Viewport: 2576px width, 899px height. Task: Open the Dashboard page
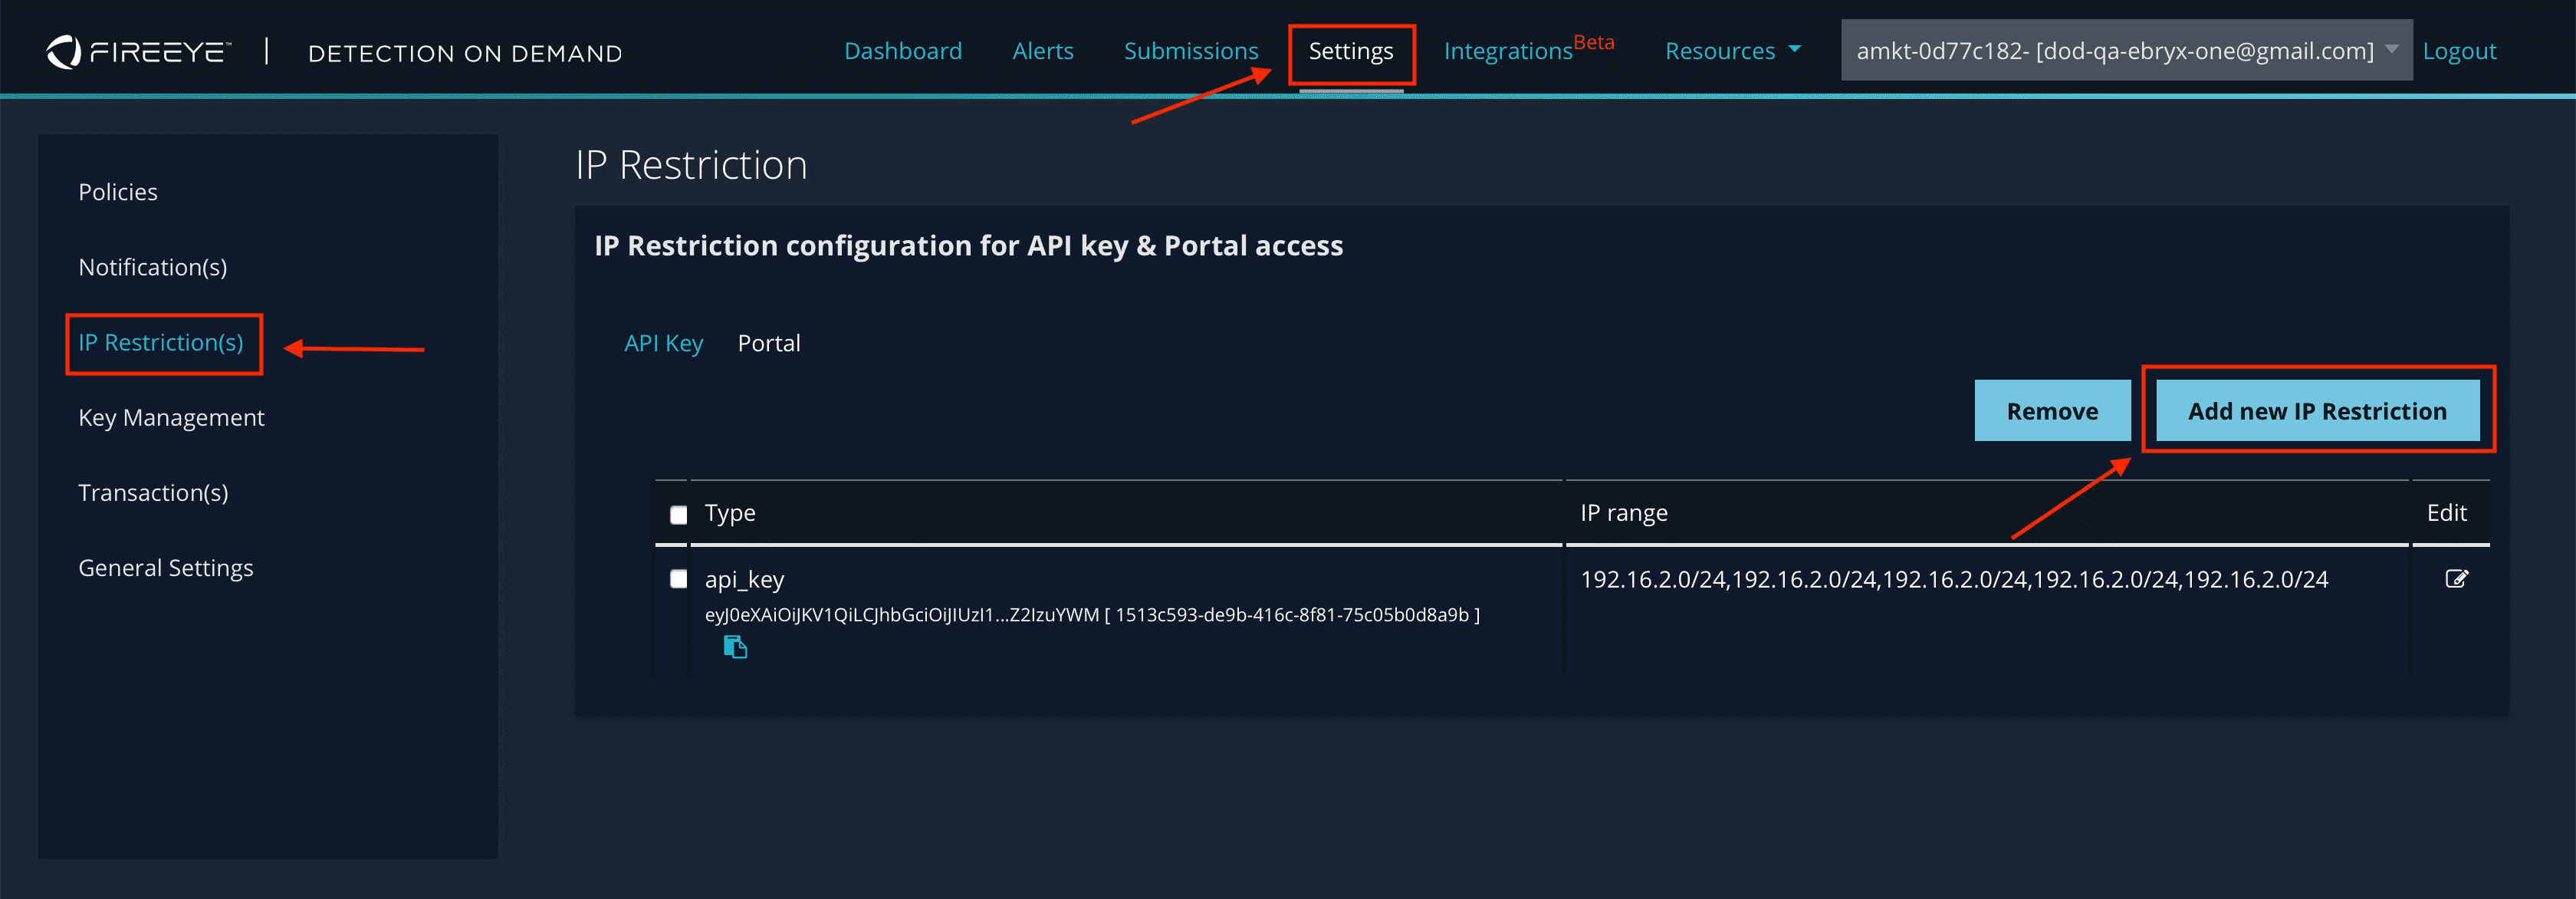point(902,50)
